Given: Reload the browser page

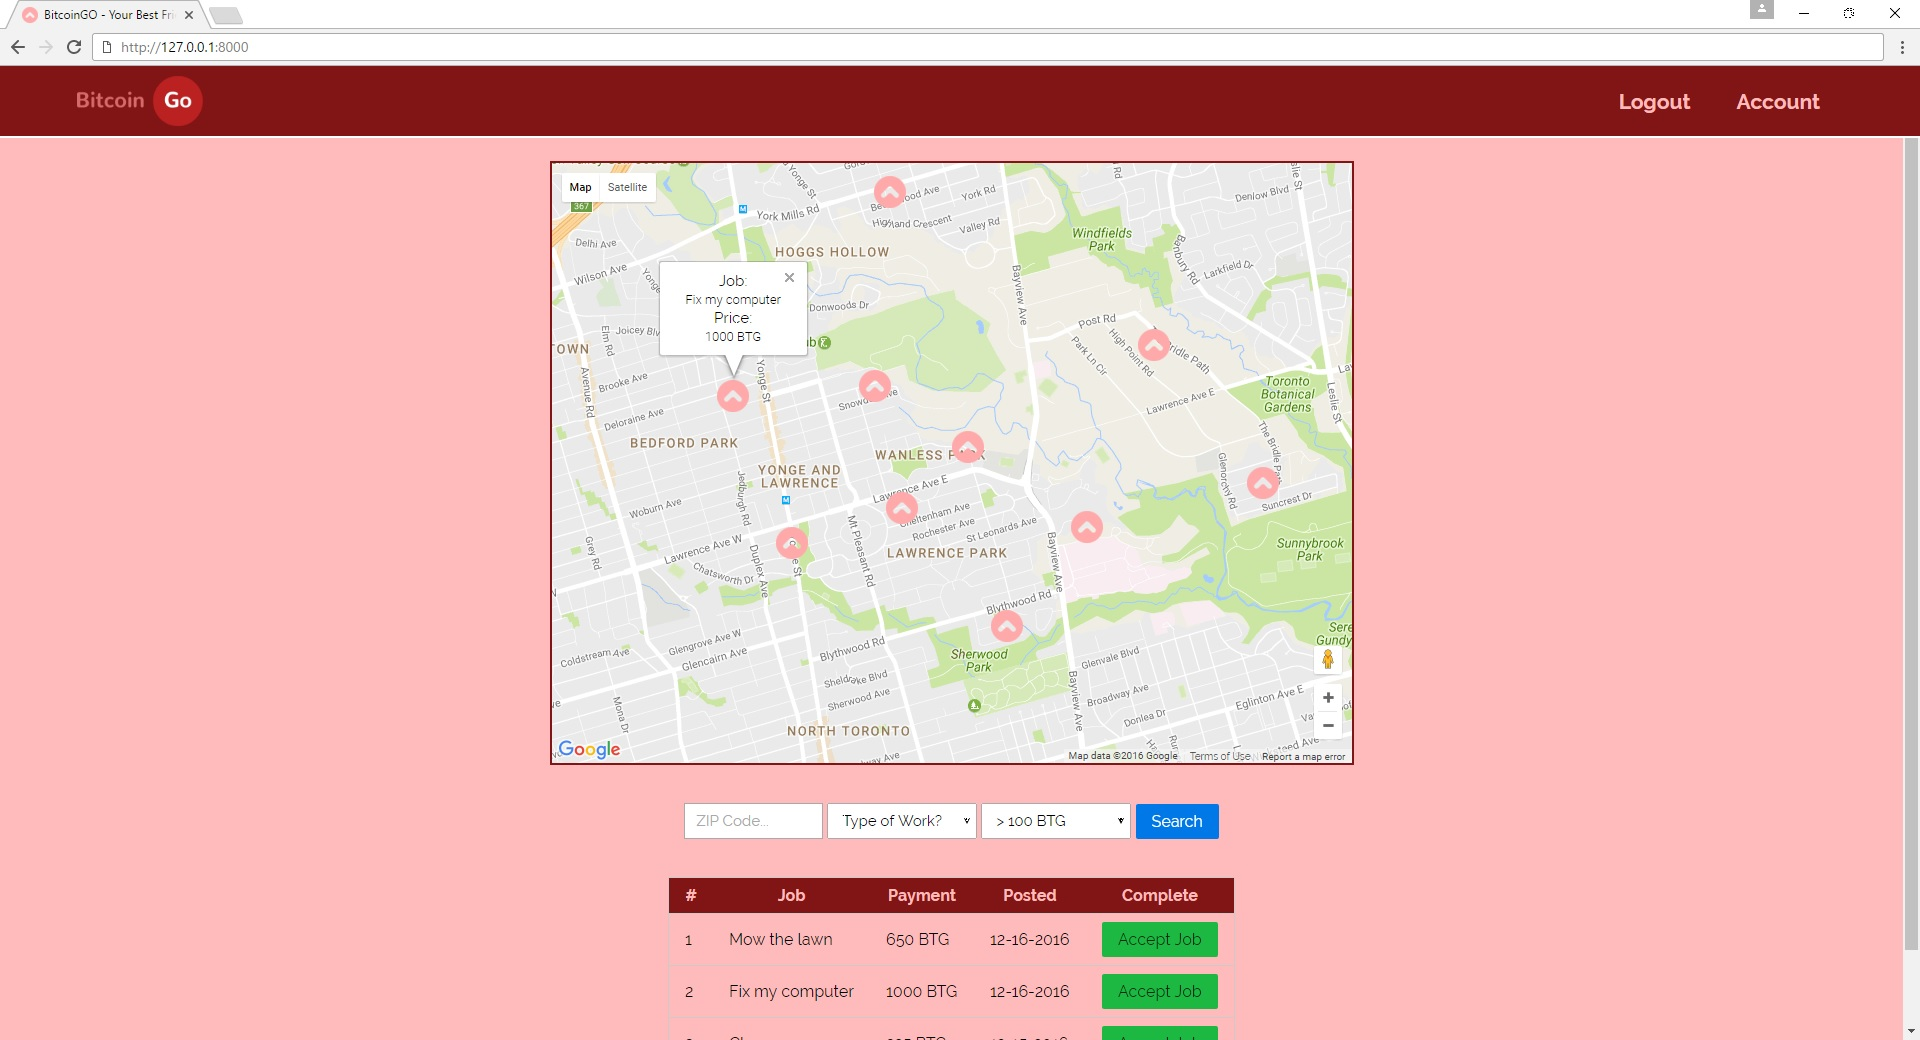Looking at the screenshot, I should 73,47.
